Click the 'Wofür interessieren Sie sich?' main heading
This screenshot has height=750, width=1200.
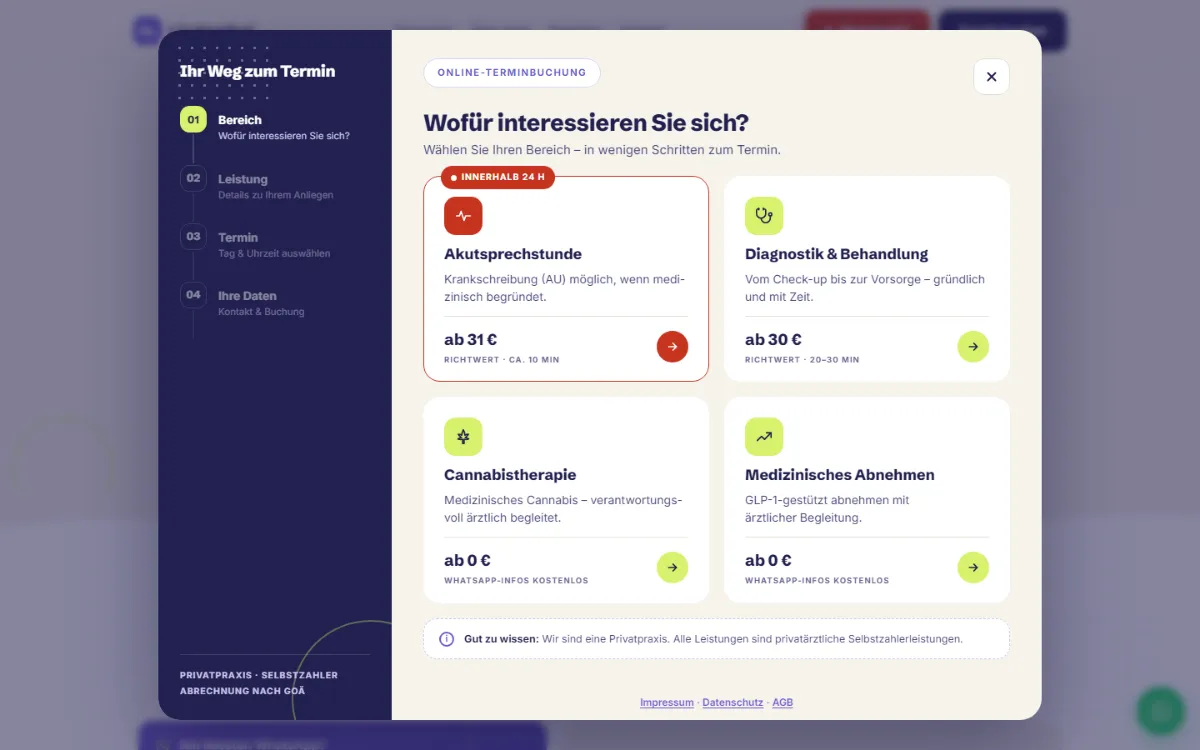coord(586,123)
